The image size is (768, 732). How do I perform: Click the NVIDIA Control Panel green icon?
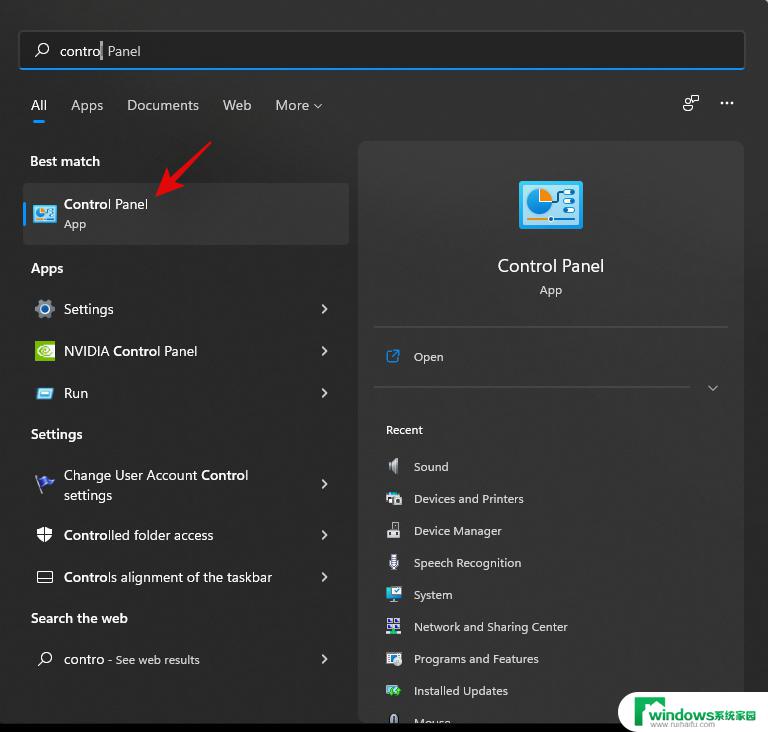pyautogui.click(x=45, y=351)
